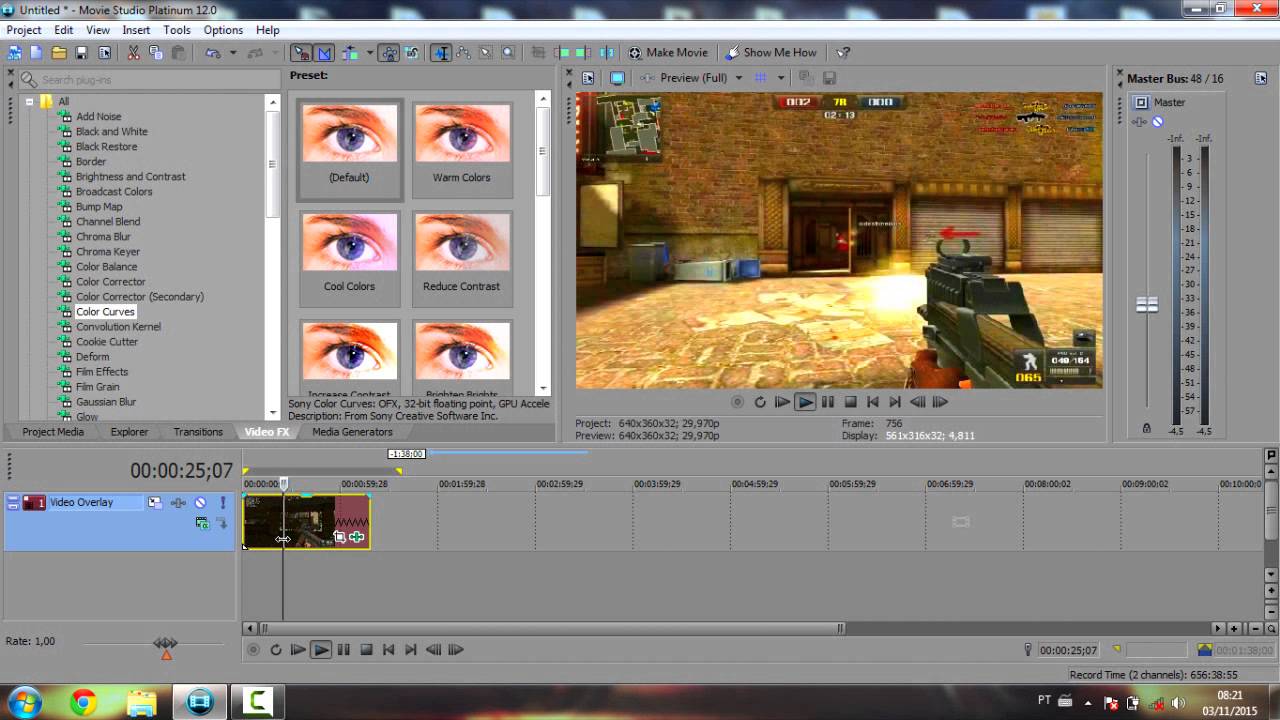Open the preview overlays grid dropdown arrow

click(781, 78)
